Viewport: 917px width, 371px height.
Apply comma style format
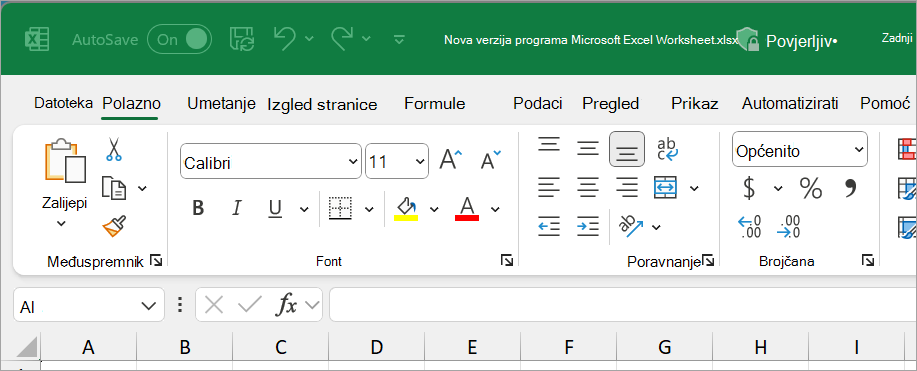(x=850, y=189)
